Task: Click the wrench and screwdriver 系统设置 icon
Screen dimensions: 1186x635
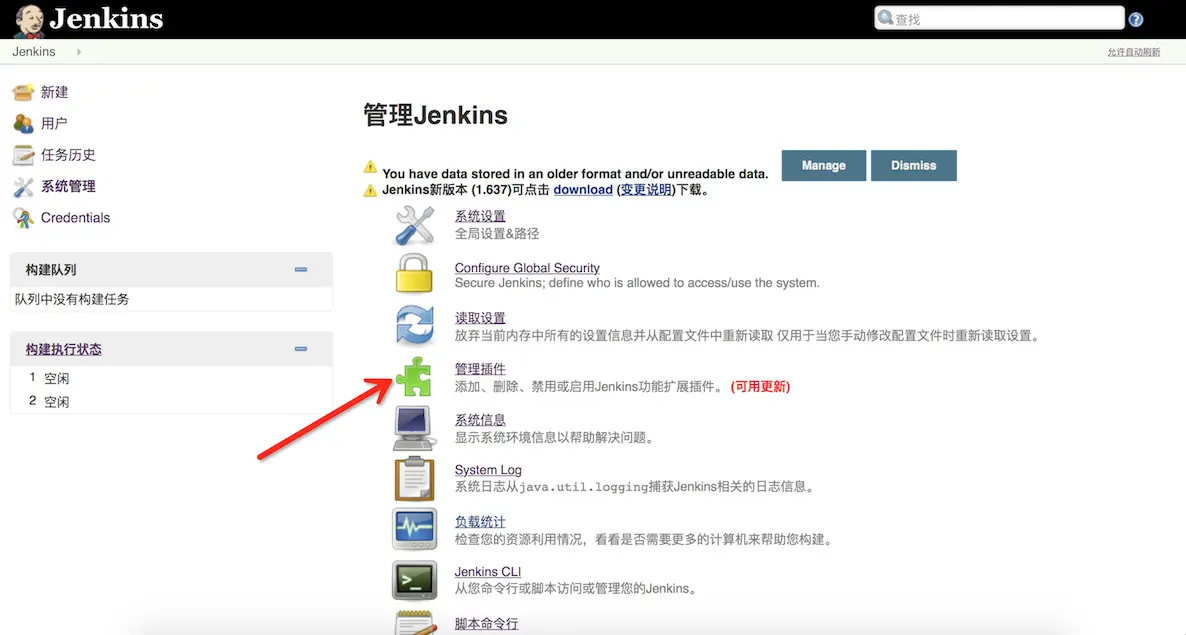Action: (414, 225)
